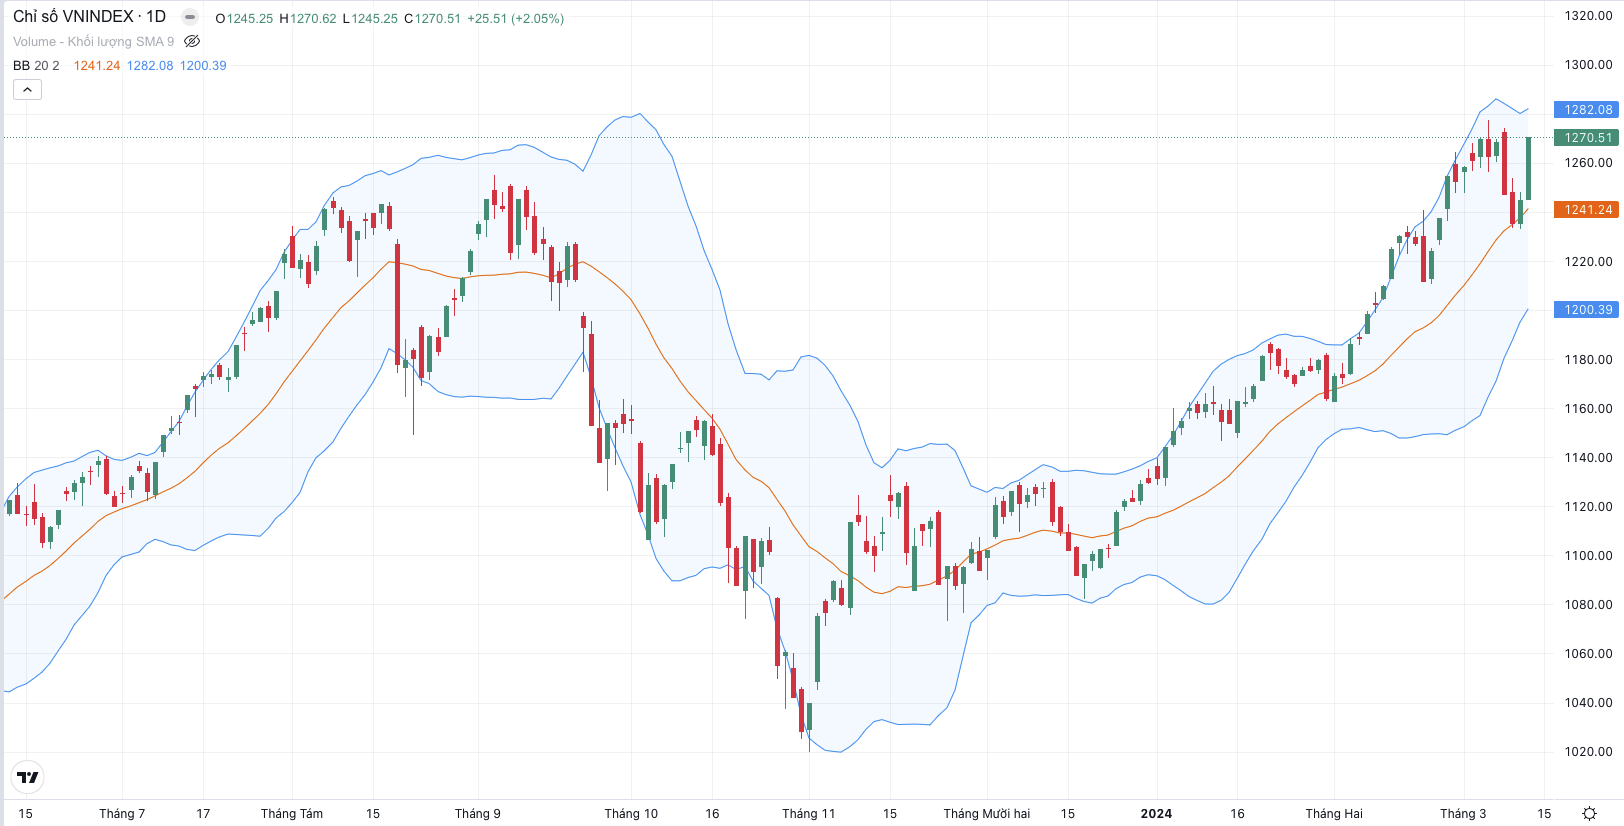Click the BB upper value 1282.08 in legend
Screen dimensions: 1624x826
pyautogui.click(x=150, y=65)
